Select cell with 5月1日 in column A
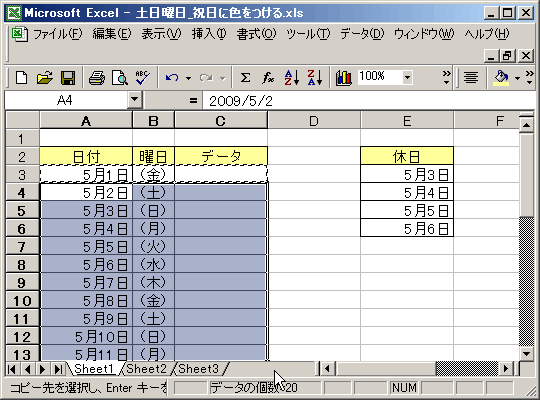 [86, 174]
